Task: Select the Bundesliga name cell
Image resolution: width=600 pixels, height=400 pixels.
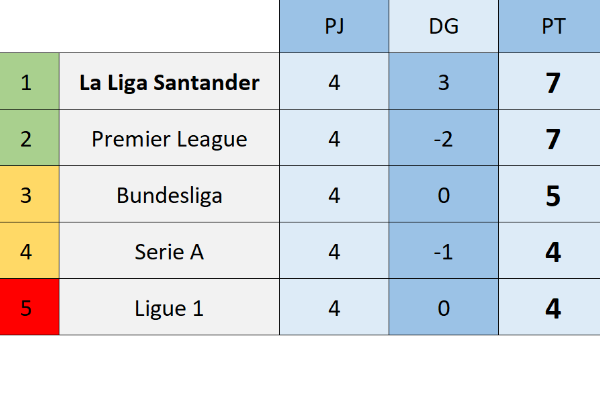Action: (169, 195)
